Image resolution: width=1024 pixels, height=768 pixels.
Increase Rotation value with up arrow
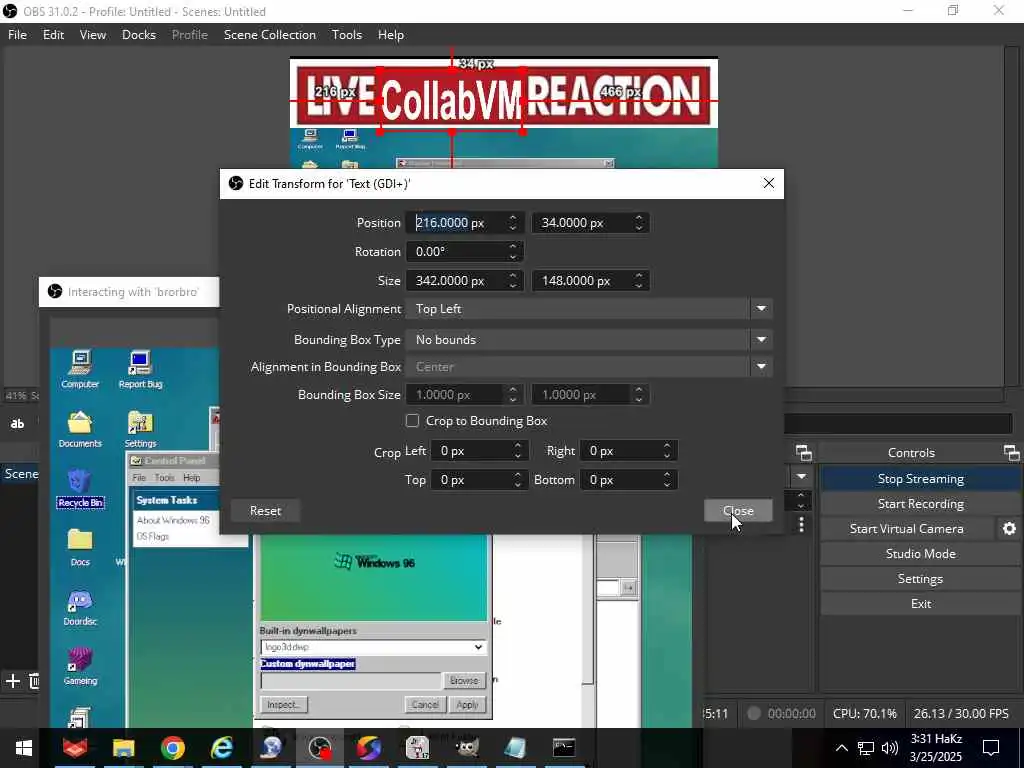tap(513, 247)
